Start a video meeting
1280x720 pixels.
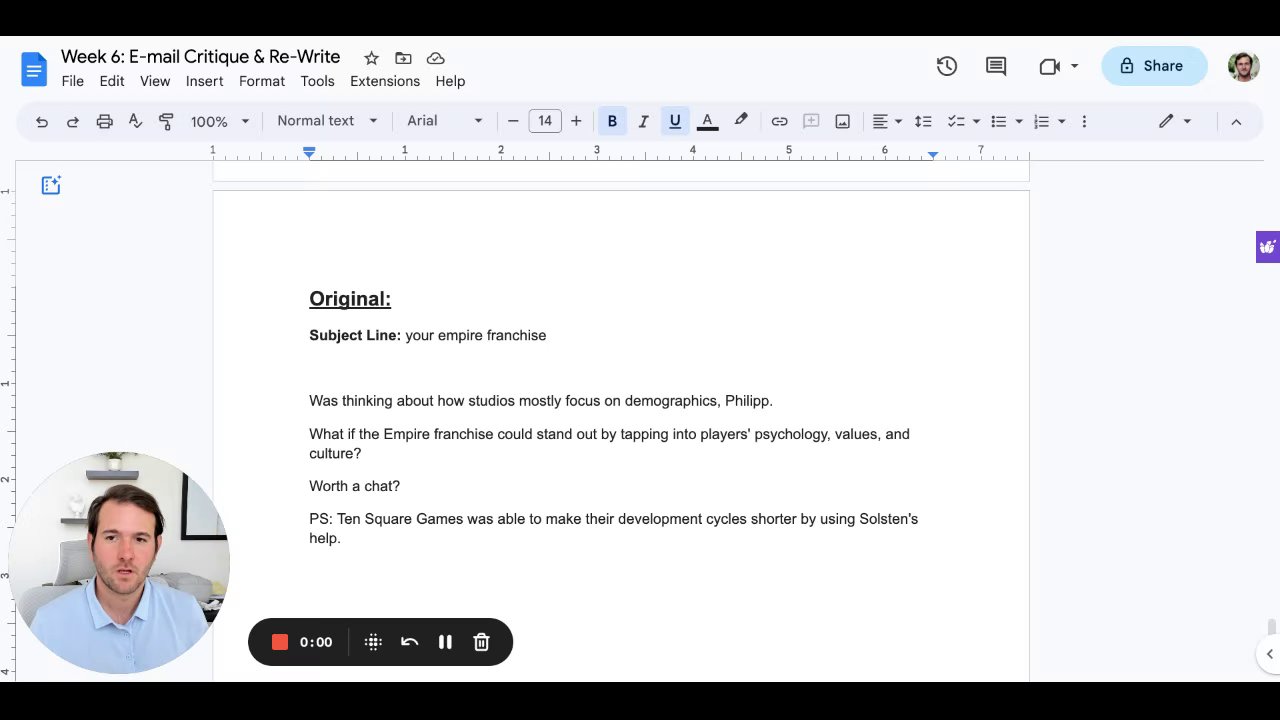pos(1049,66)
